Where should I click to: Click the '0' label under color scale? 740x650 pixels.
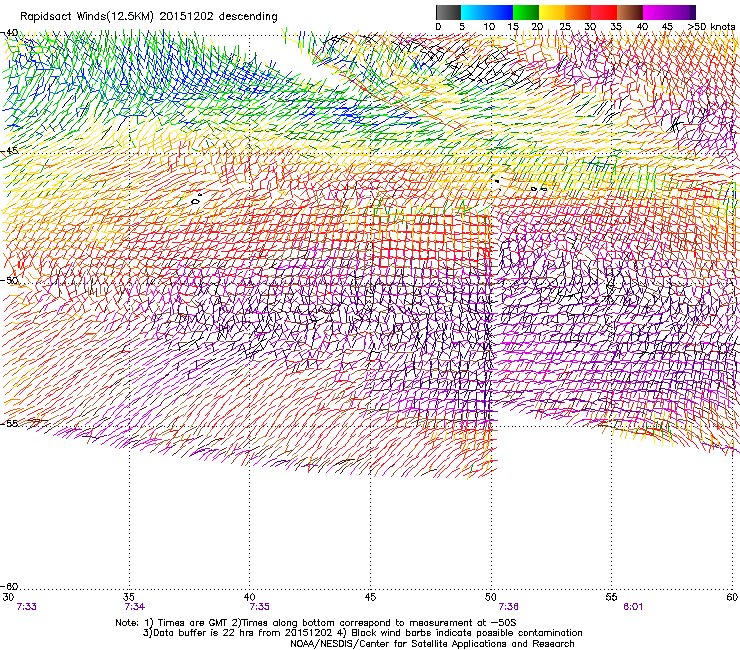[x=438, y=27]
